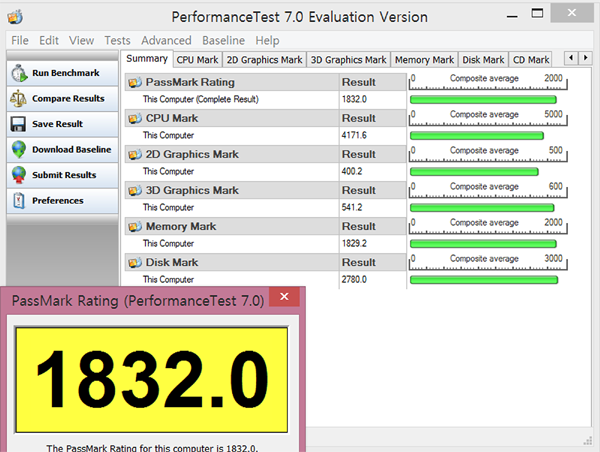The width and height of the screenshot is (600, 452).
Task: Click the Submit Results button label
Action: [64, 175]
